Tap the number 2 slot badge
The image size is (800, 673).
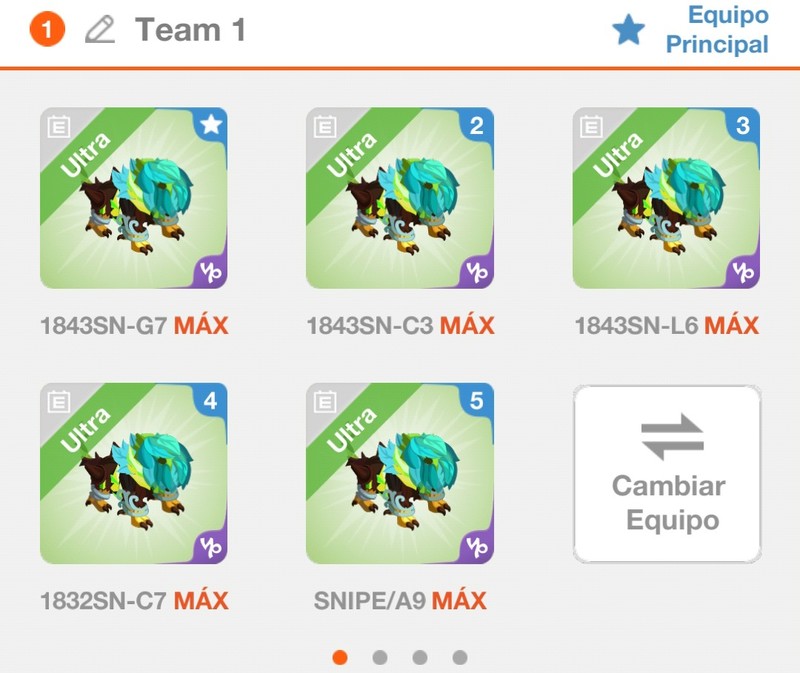[x=477, y=126]
